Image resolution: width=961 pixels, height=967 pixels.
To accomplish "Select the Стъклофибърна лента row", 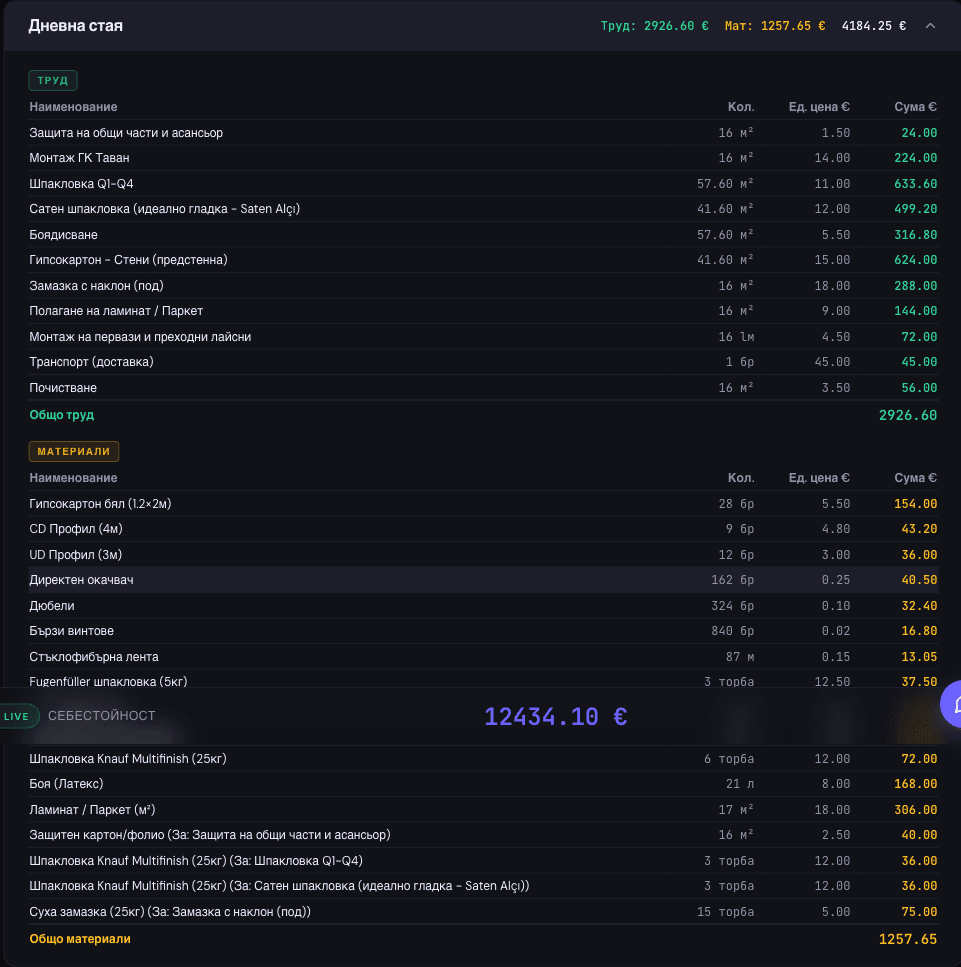I will 483,657.
